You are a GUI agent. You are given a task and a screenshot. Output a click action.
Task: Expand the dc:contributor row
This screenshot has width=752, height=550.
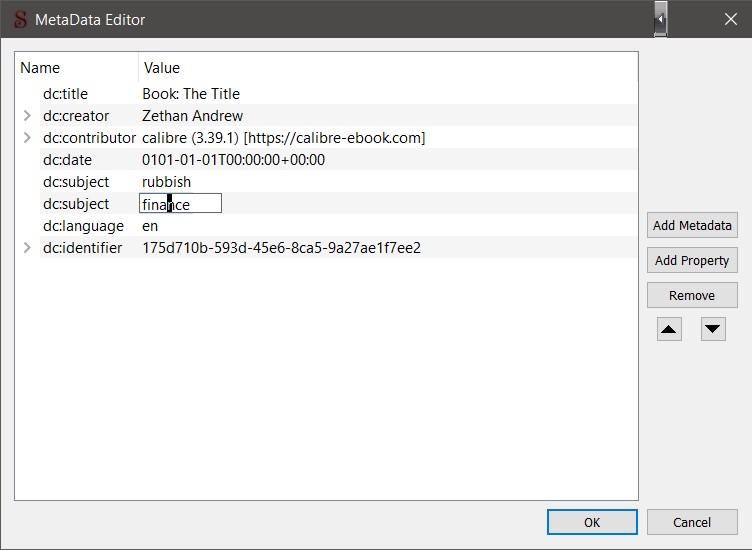click(27, 138)
